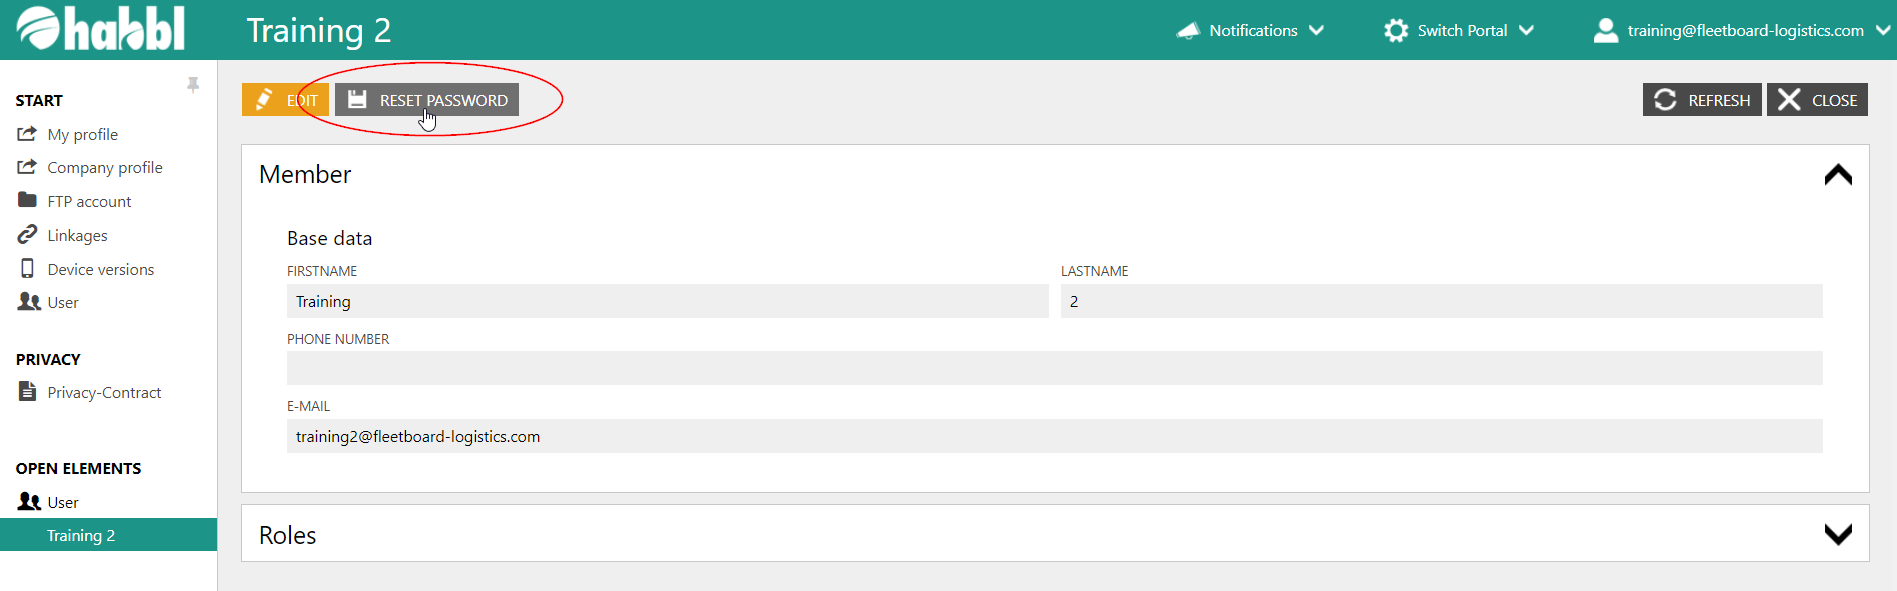Screen dimensions: 1897x591
Task: Go to Company profile
Action: (104, 167)
